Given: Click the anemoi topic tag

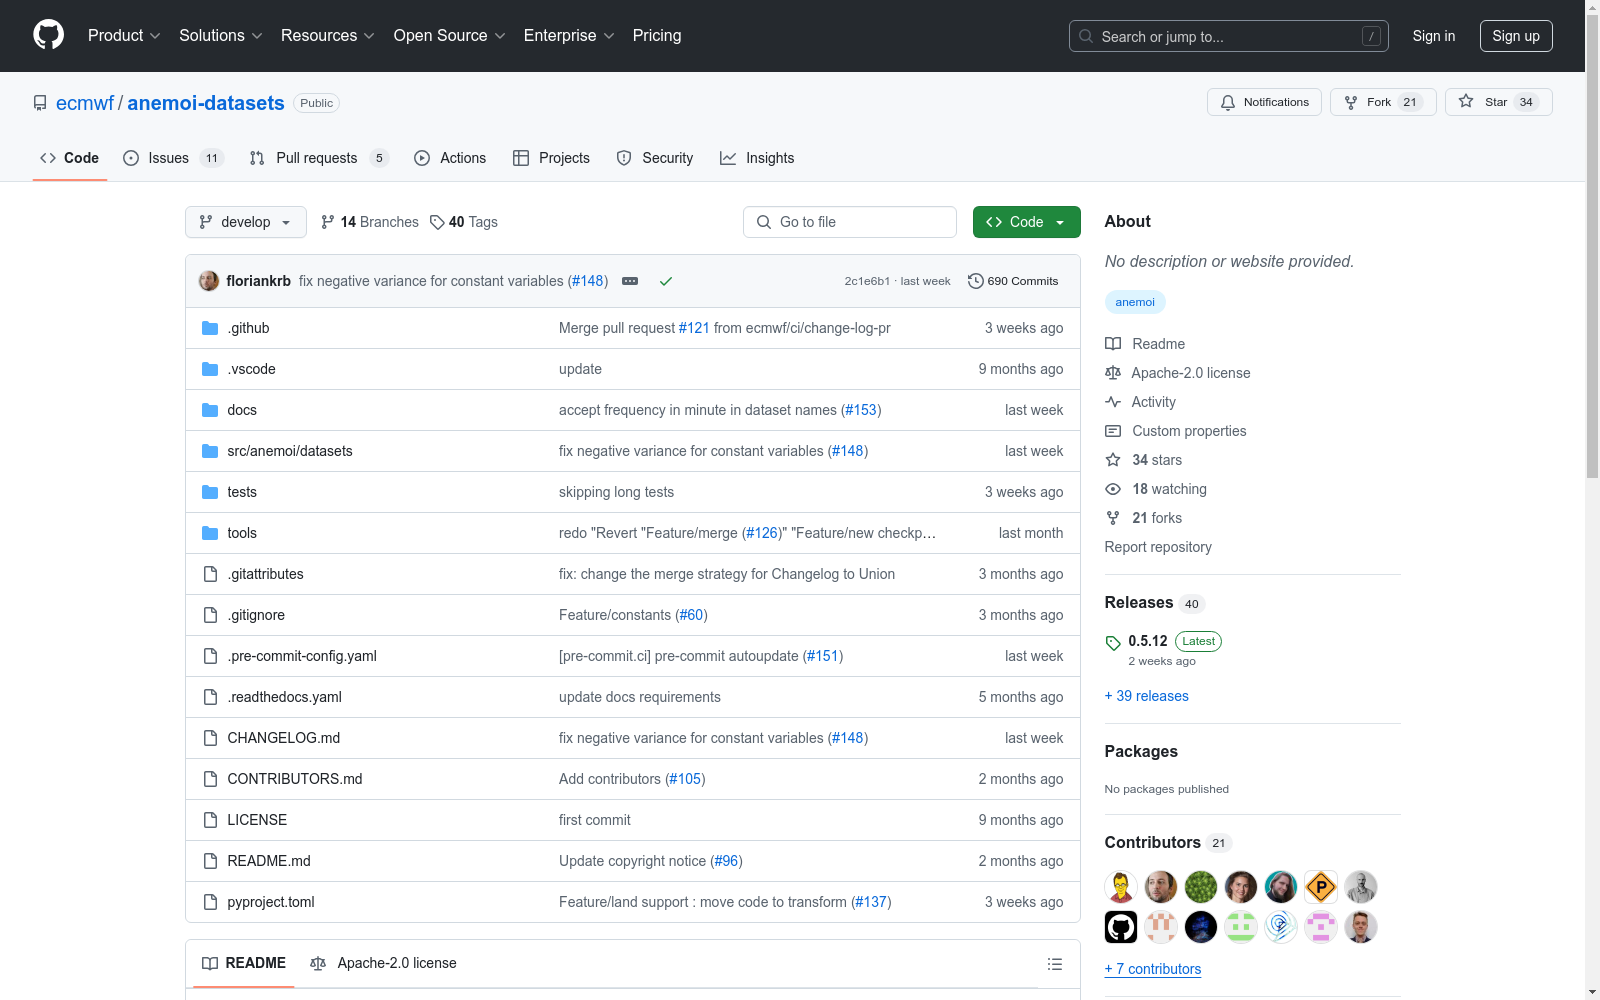Looking at the screenshot, I should tap(1135, 302).
